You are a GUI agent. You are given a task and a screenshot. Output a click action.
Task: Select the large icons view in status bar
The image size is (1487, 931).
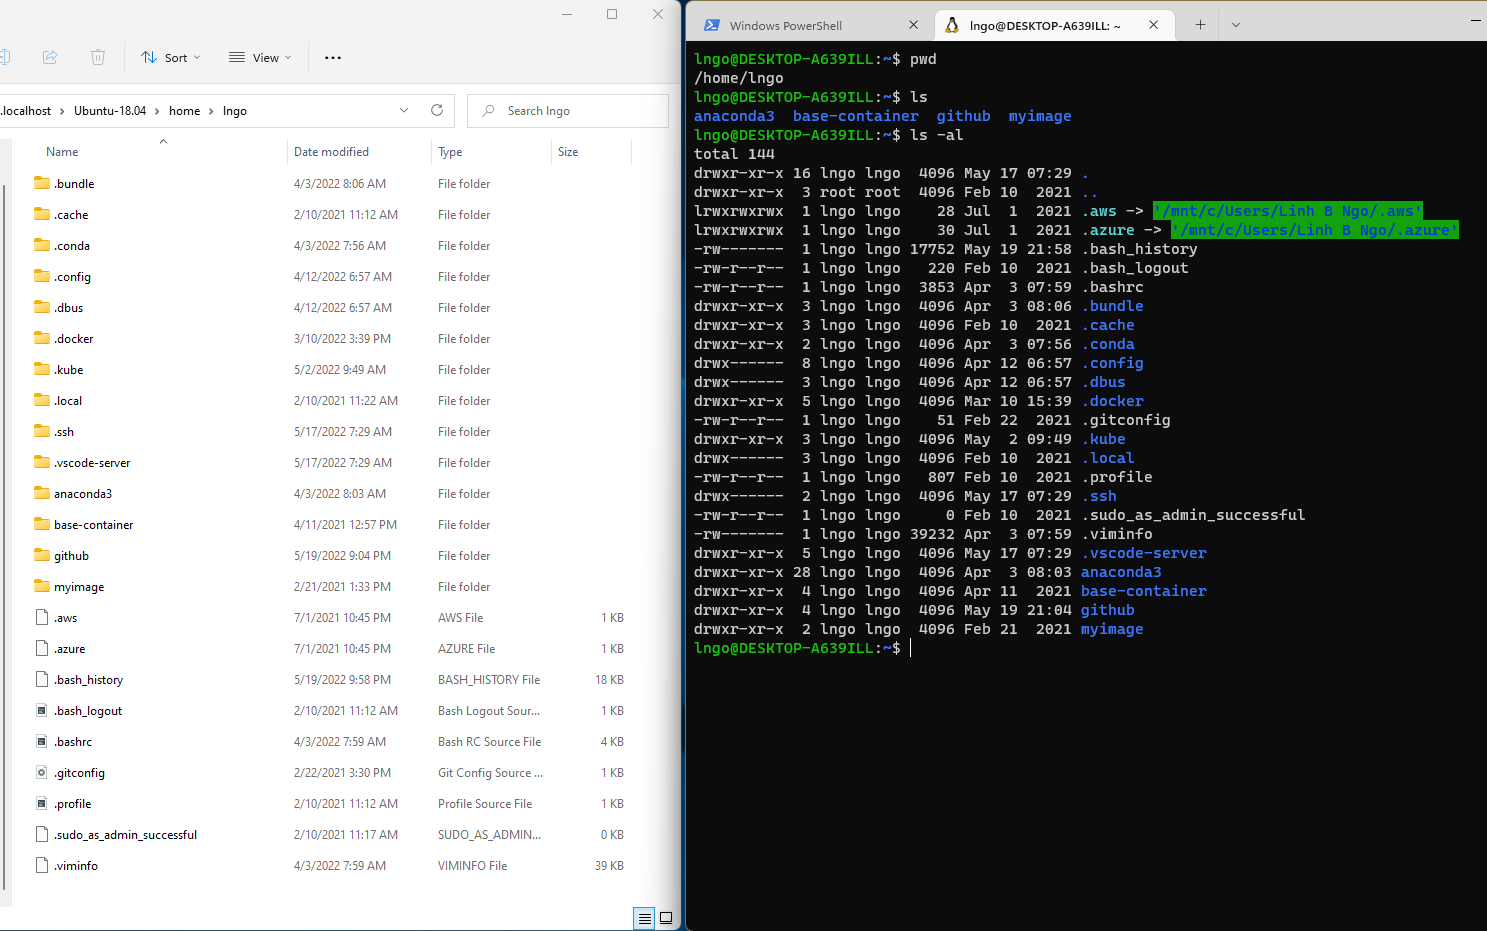point(665,917)
